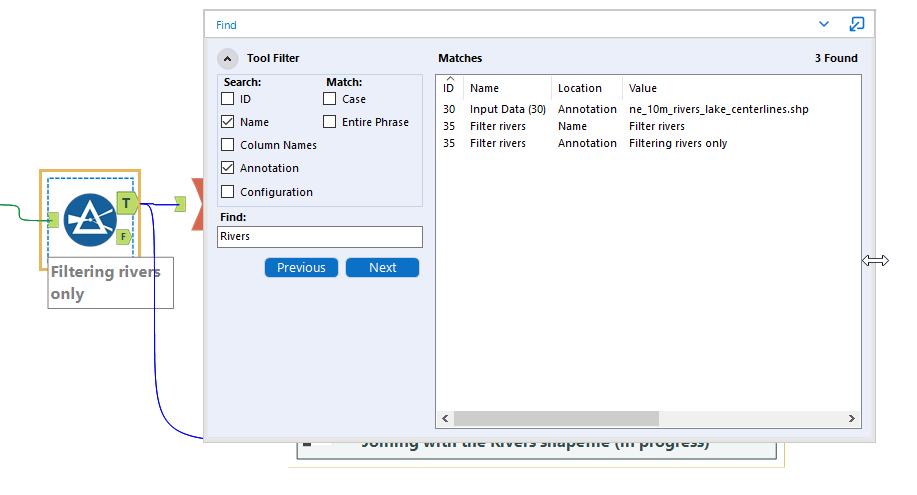Sort matches by ID column header
917x495 pixels.
pos(449,88)
